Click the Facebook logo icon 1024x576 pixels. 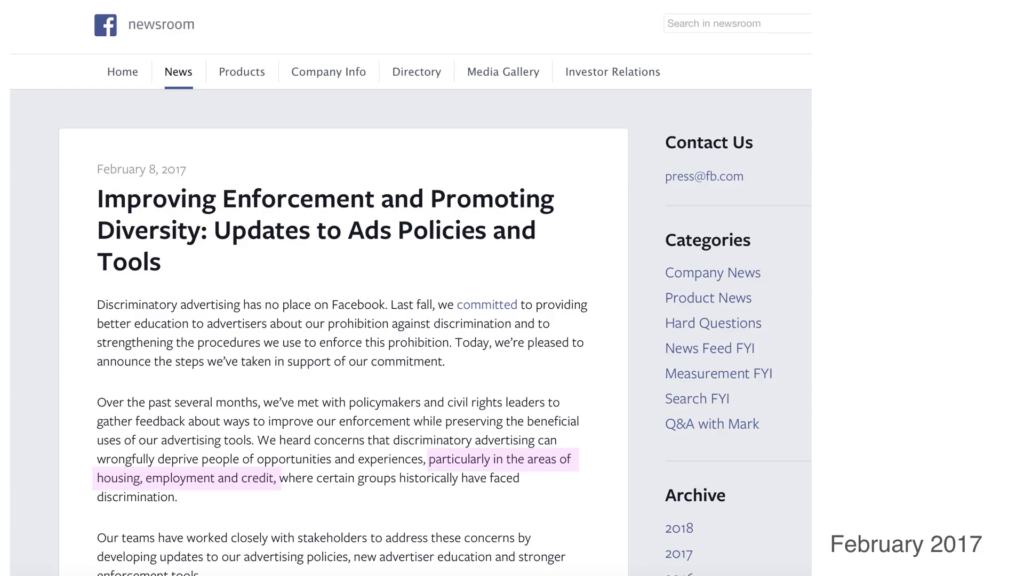point(105,25)
